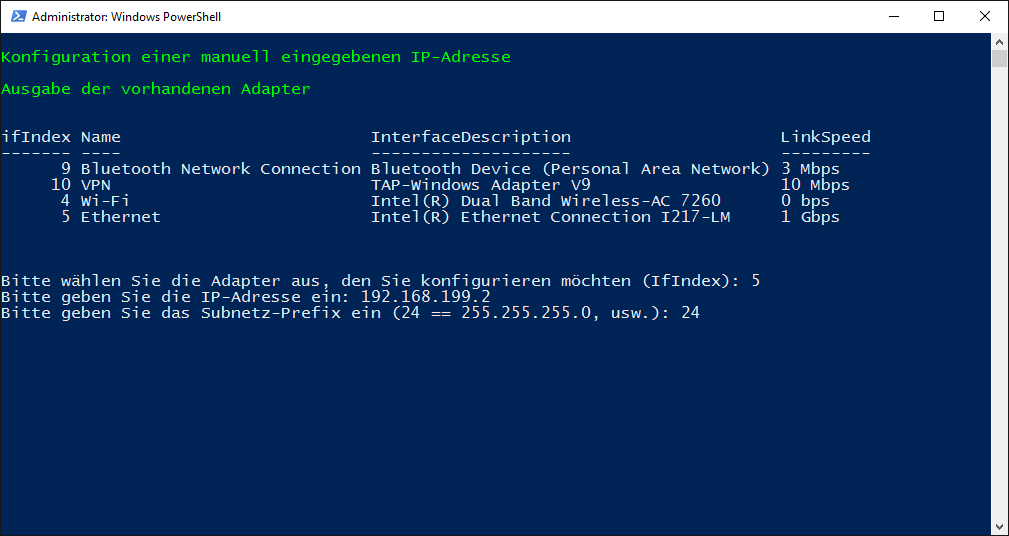
Task: Click the vertical scrollbar thumb
Action: tap(999, 59)
